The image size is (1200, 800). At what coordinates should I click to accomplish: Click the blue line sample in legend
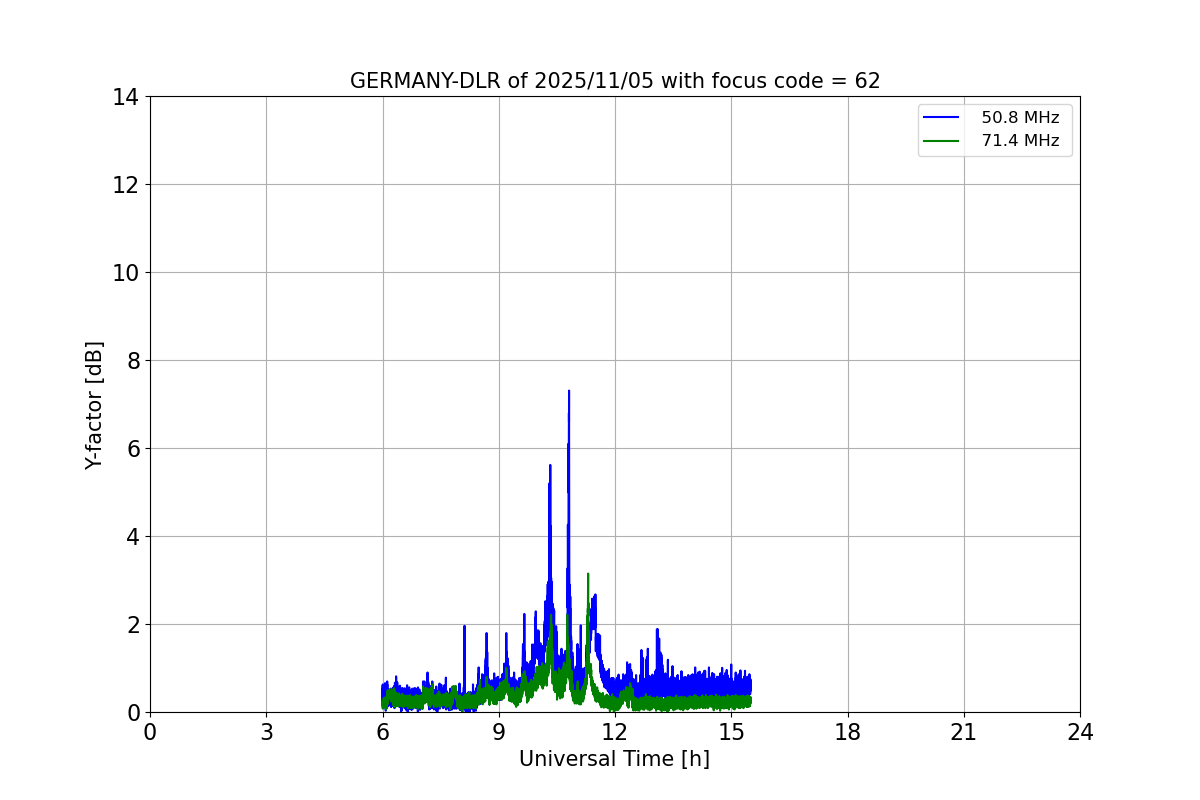point(942,118)
